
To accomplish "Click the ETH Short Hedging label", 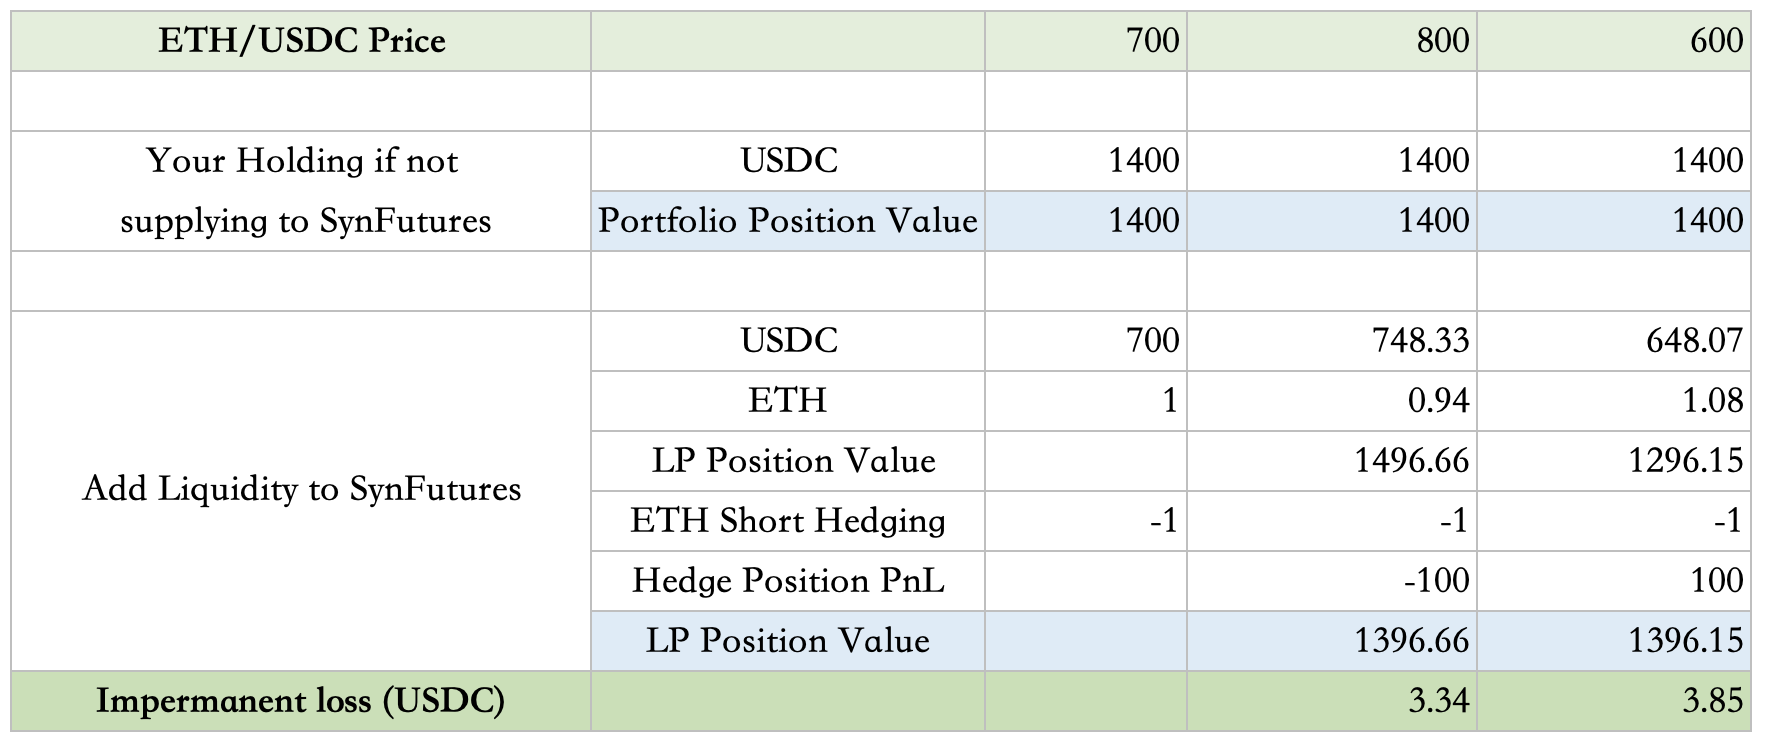I will [x=788, y=521].
